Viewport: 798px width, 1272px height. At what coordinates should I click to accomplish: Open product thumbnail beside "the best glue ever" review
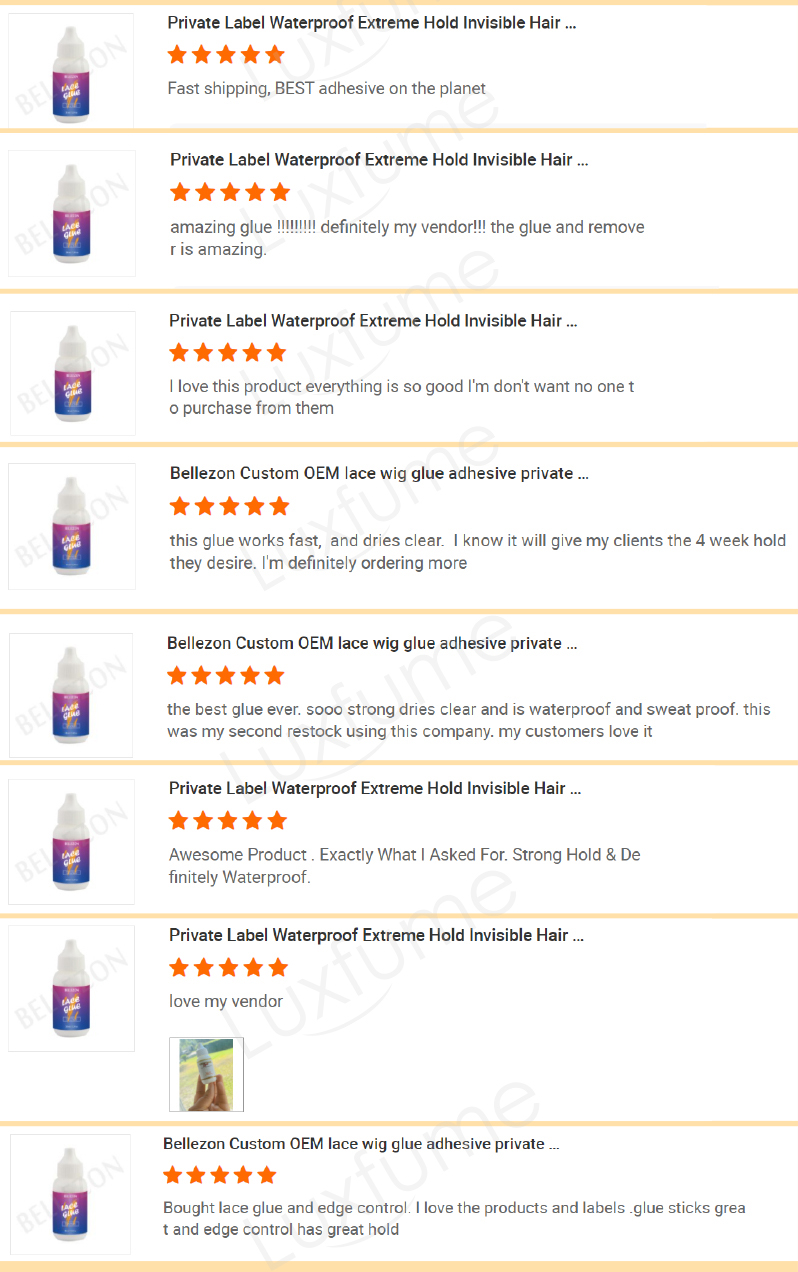[x=72, y=695]
